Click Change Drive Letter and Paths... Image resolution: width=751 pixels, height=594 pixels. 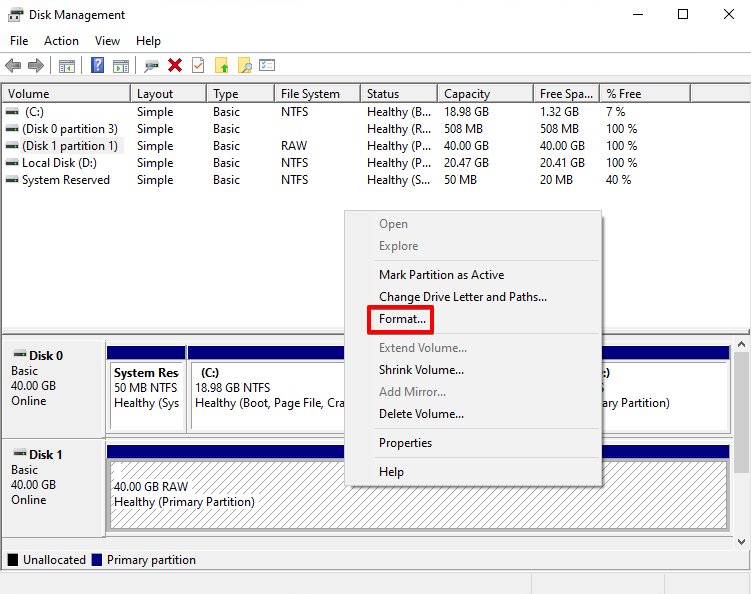pos(462,297)
